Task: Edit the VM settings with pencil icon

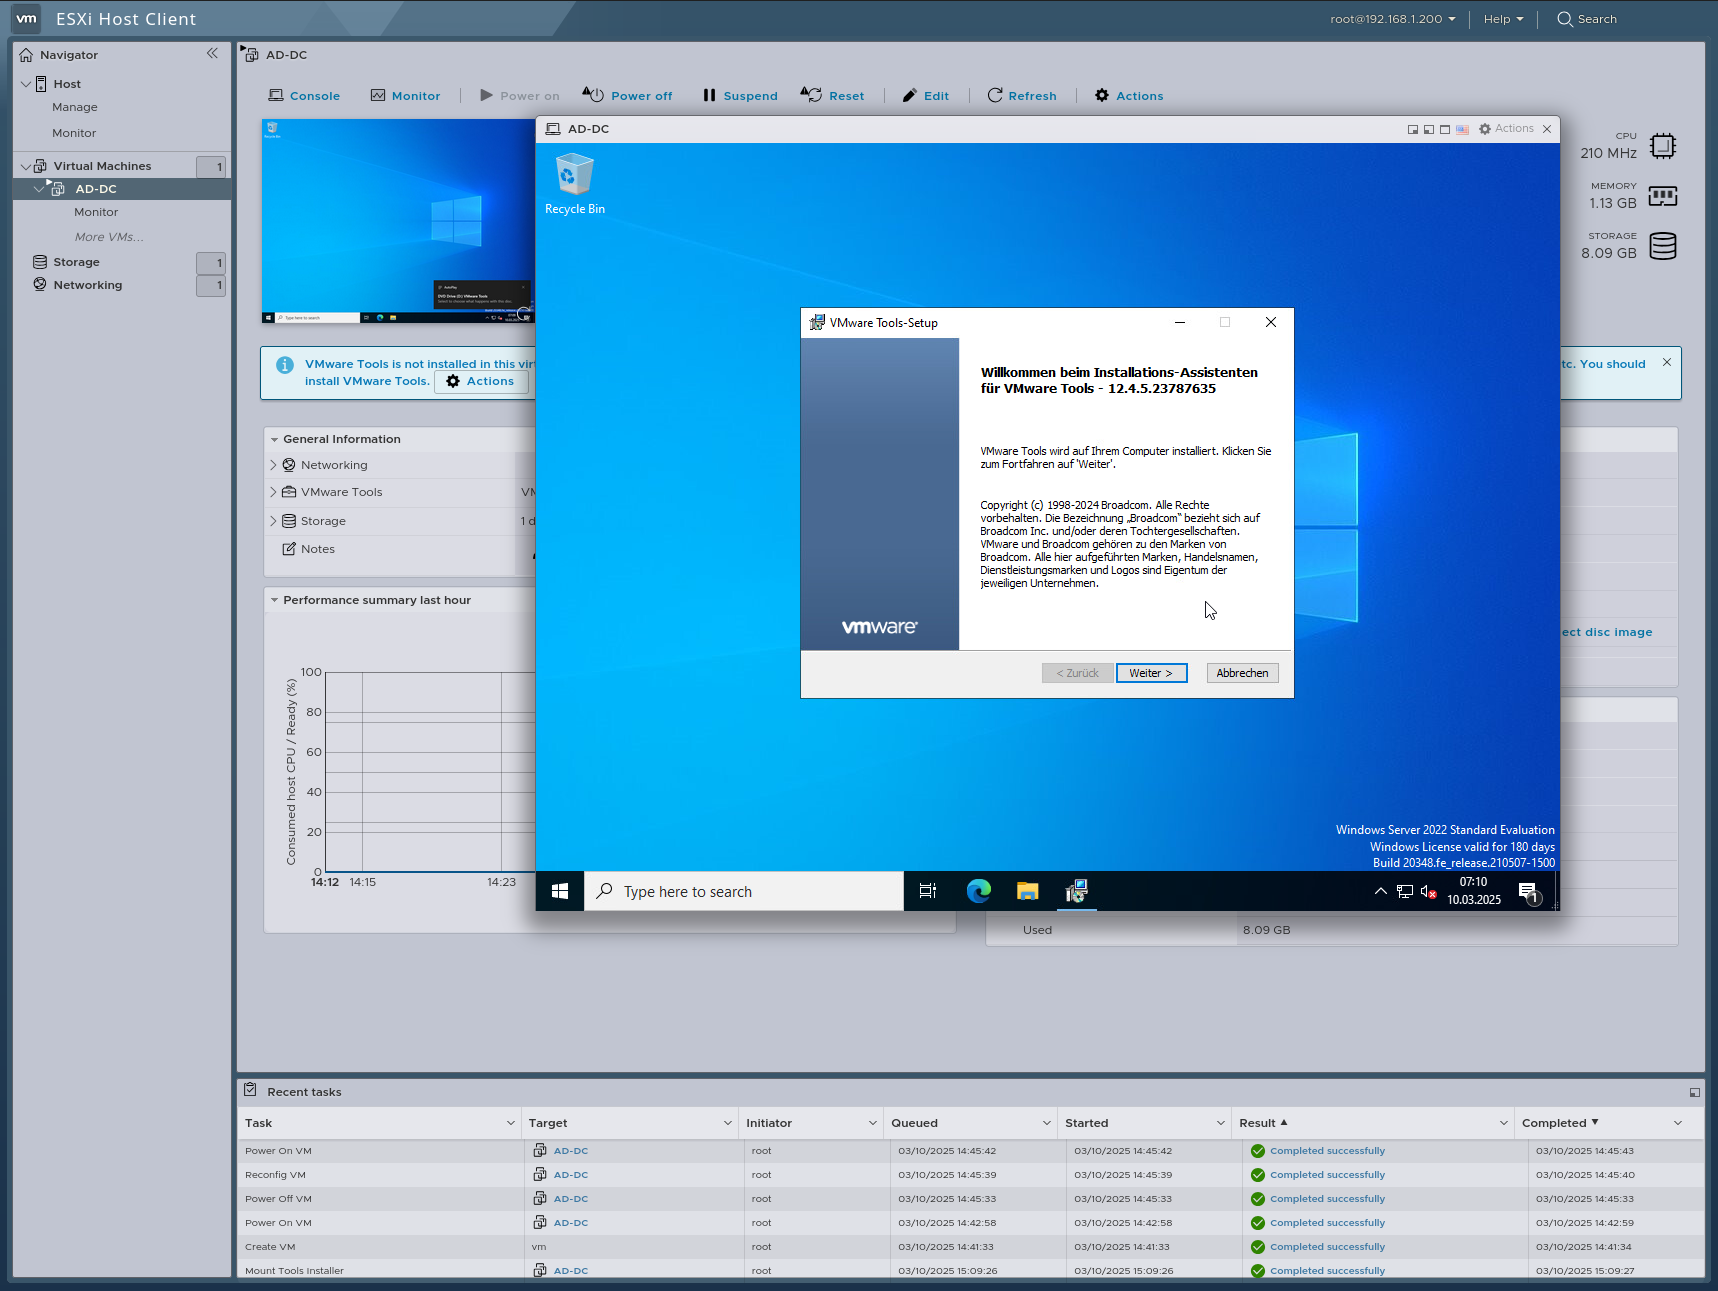Action: pyautogui.click(x=925, y=95)
